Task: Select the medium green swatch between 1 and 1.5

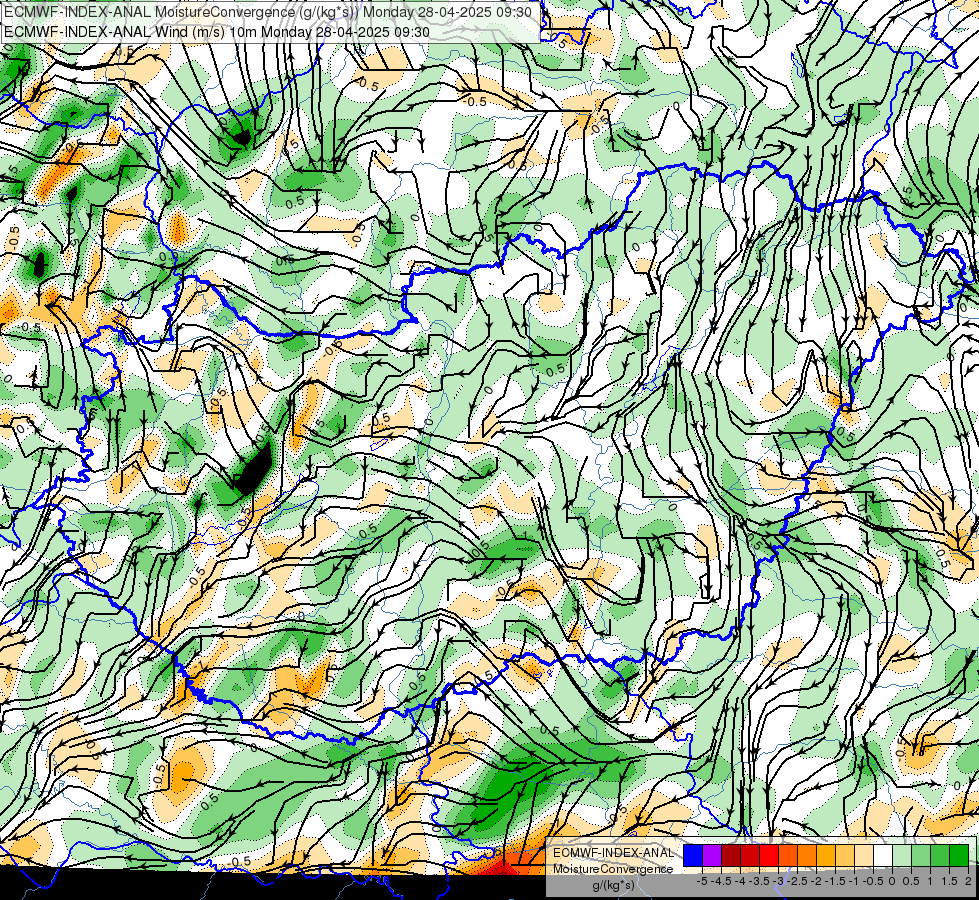Action: coord(940,855)
